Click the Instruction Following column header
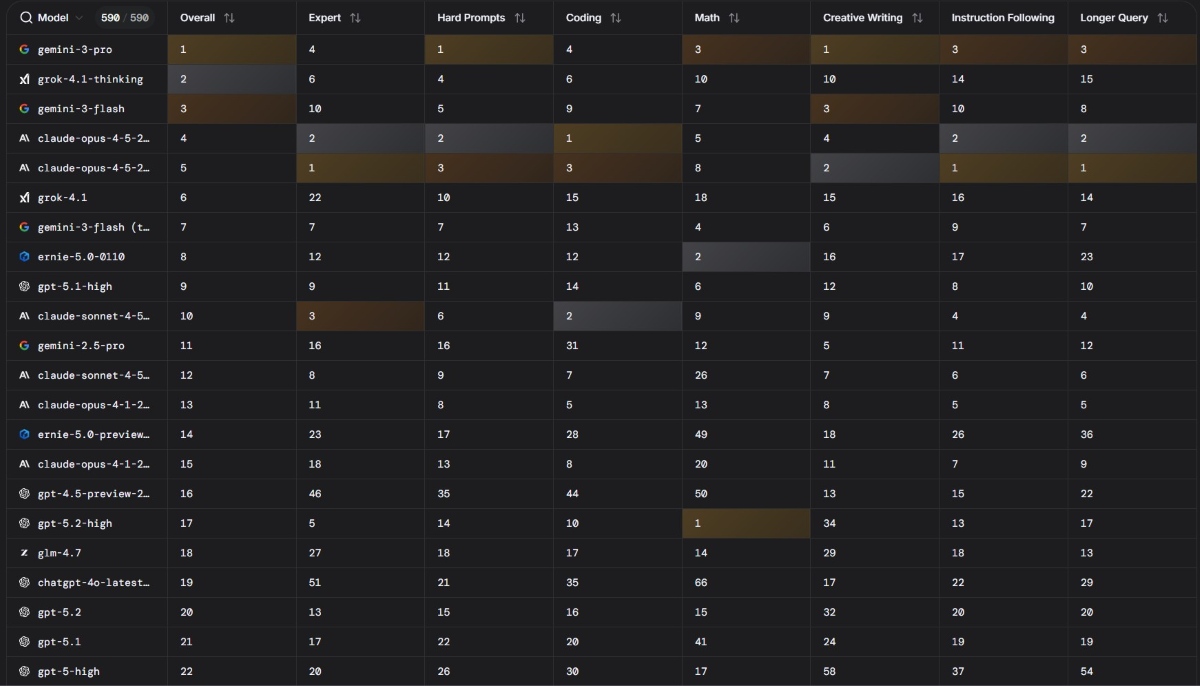 (1002, 18)
